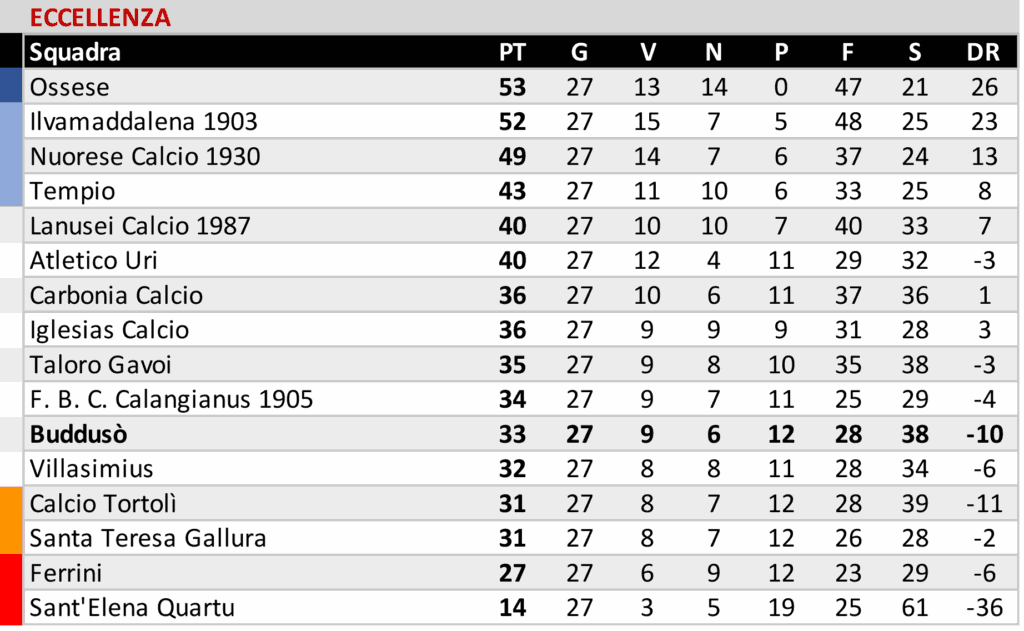Select Nuorese Calcio 1930 in the table

(x=145, y=157)
